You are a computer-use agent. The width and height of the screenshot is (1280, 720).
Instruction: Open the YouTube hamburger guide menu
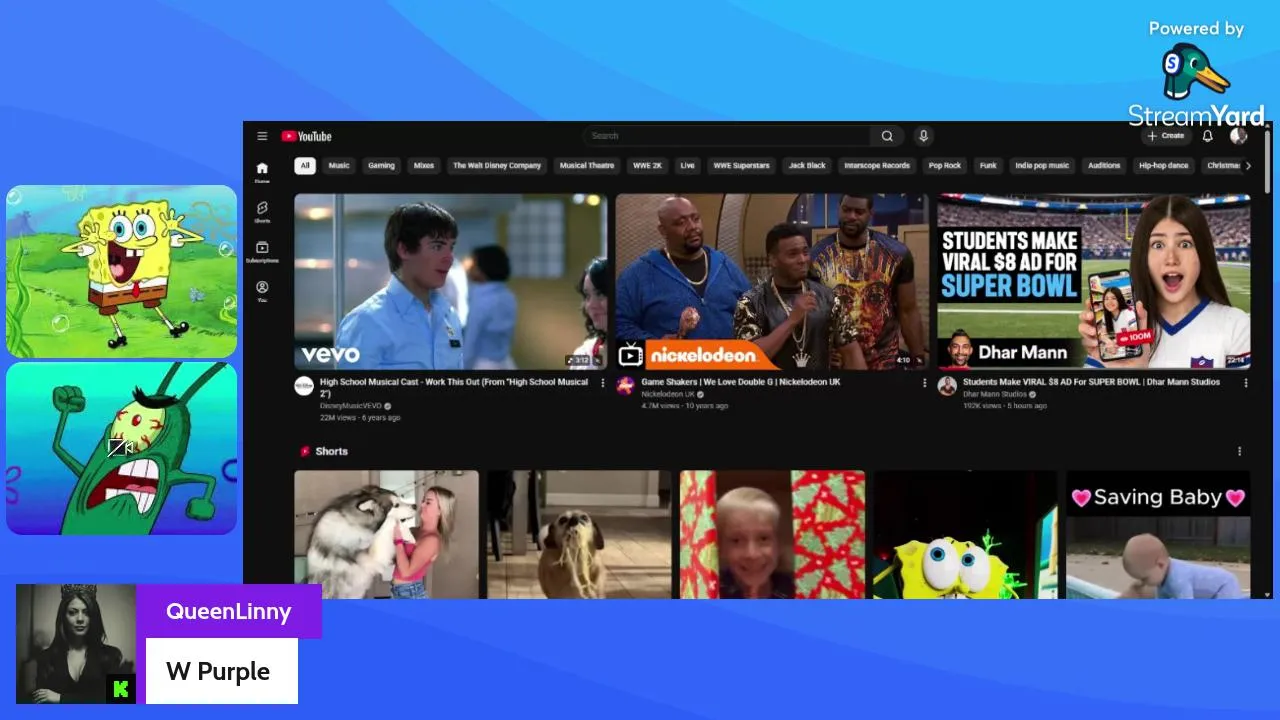coord(262,136)
